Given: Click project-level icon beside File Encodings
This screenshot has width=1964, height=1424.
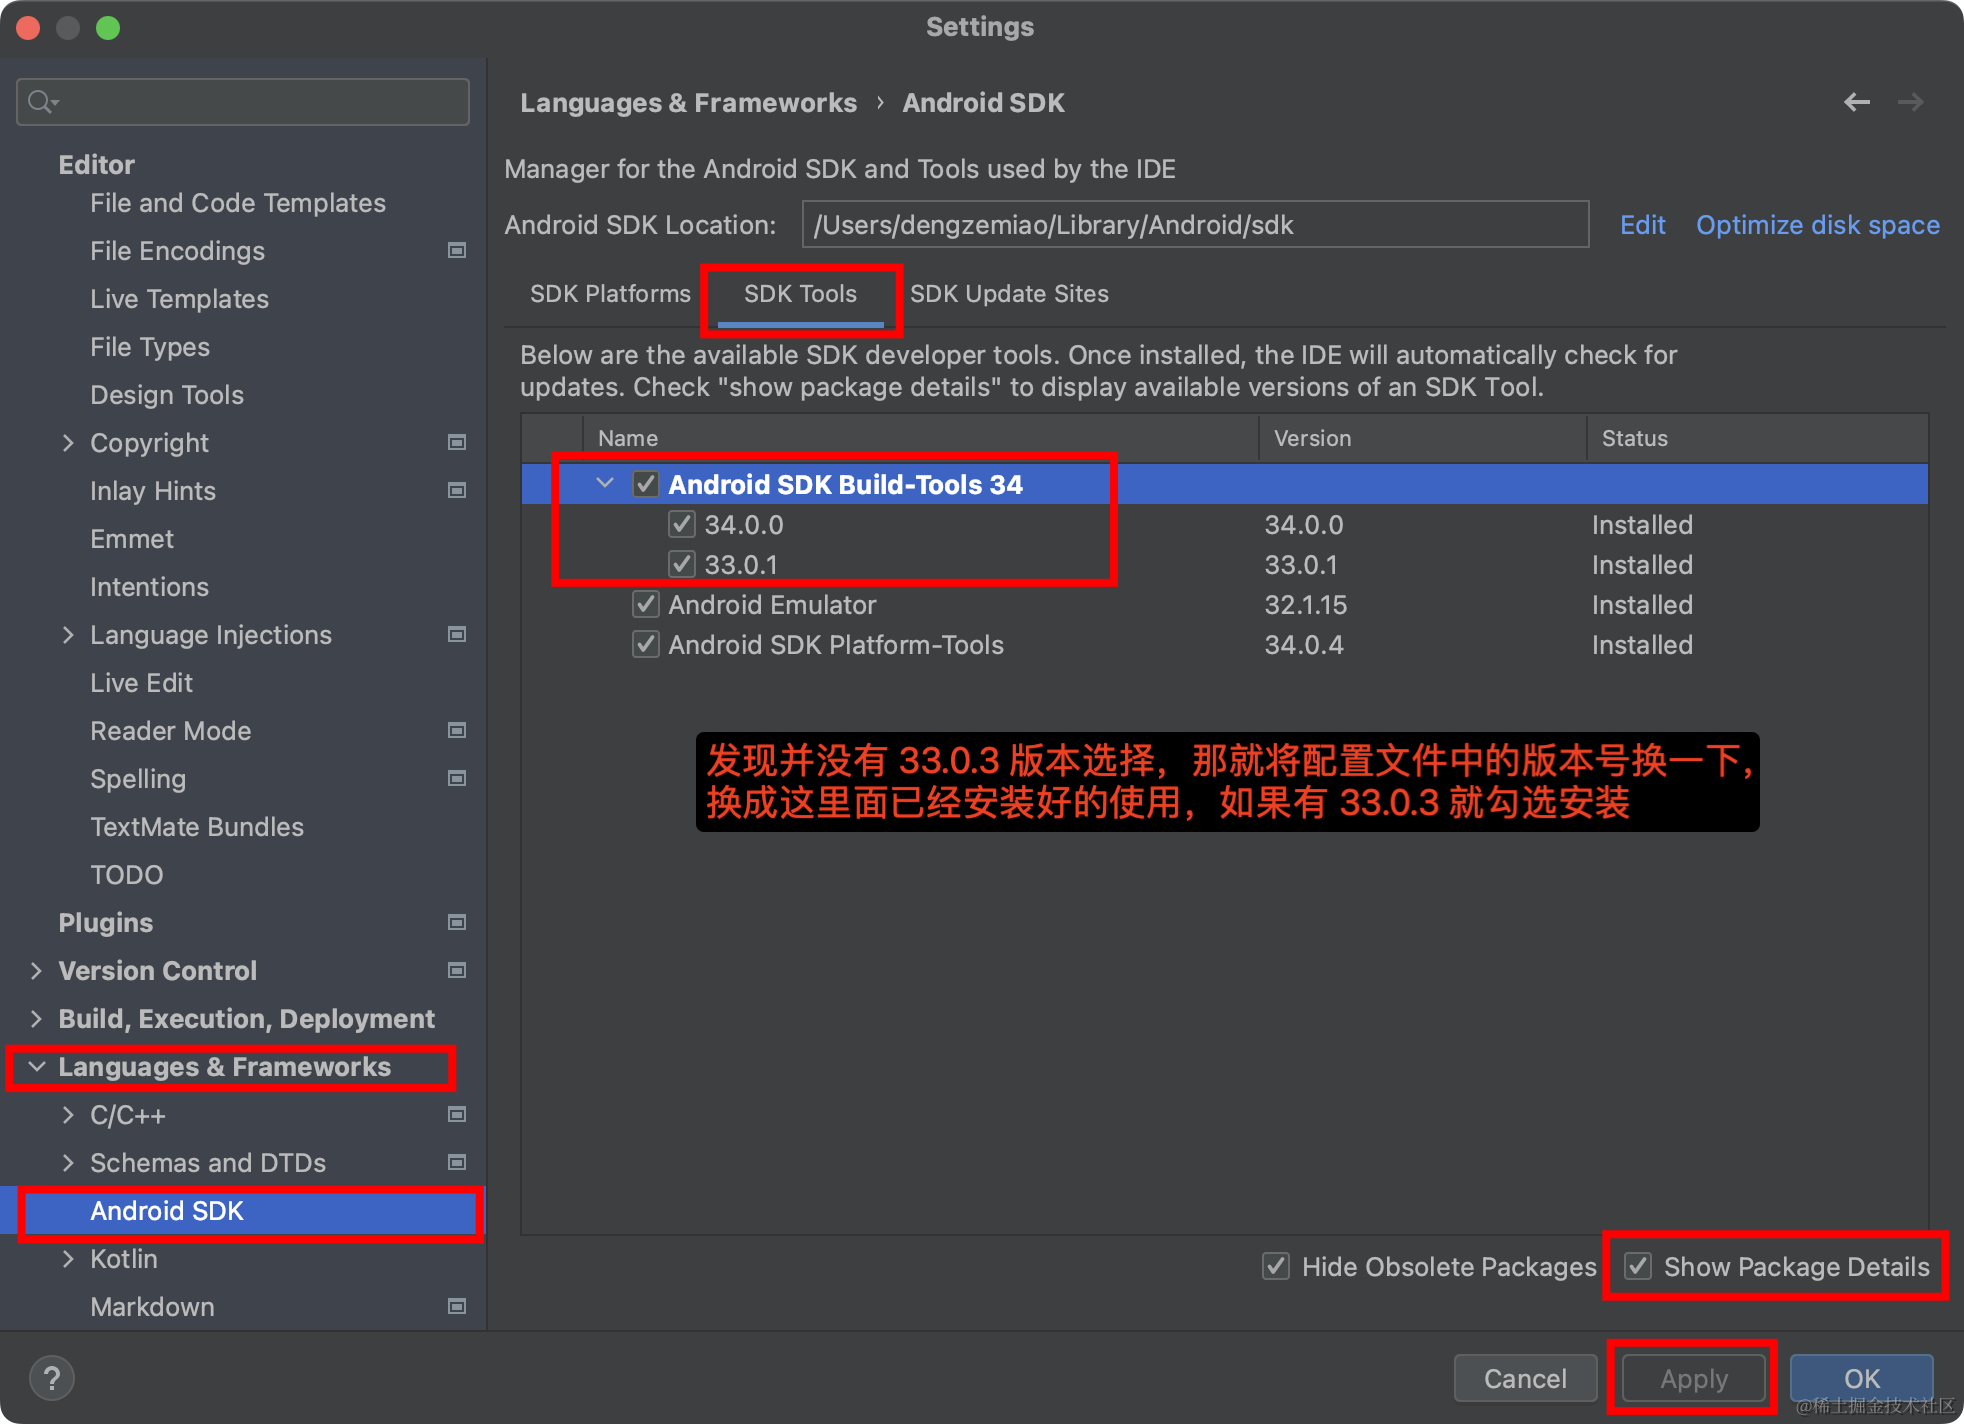Looking at the screenshot, I should click(457, 250).
